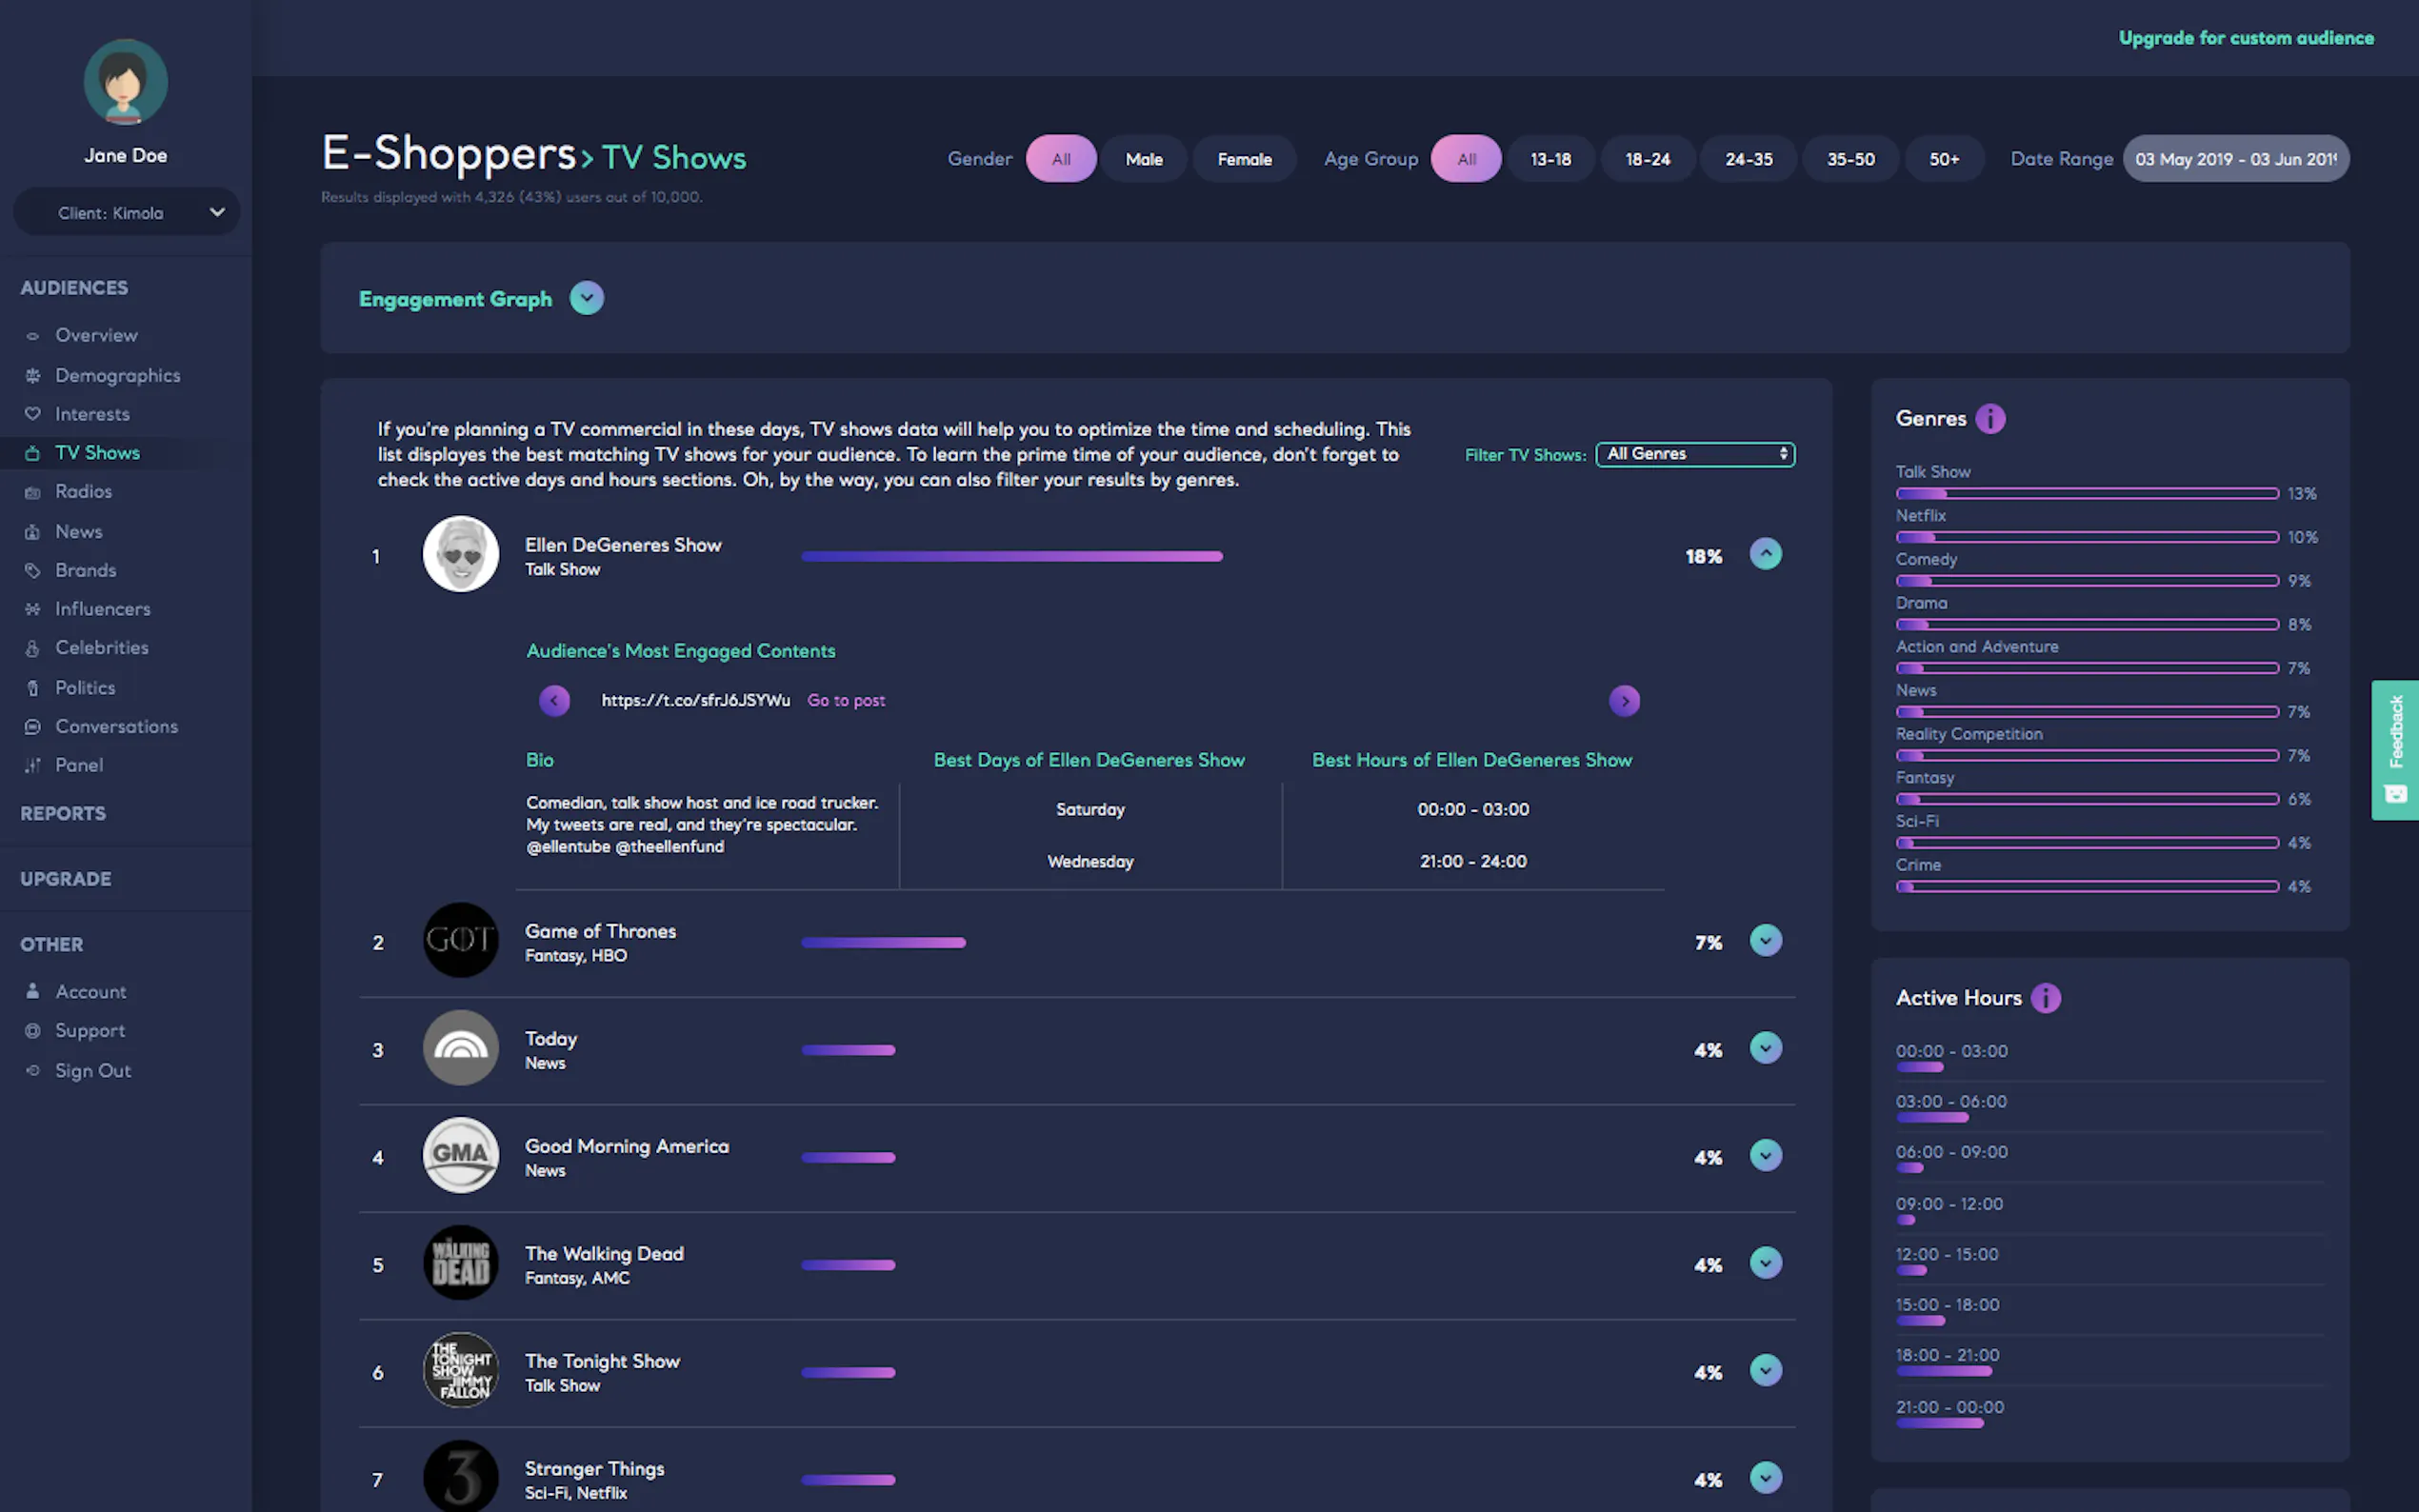Select the Male gender filter
Screen dimensions: 2419x1512
(1143, 159)
